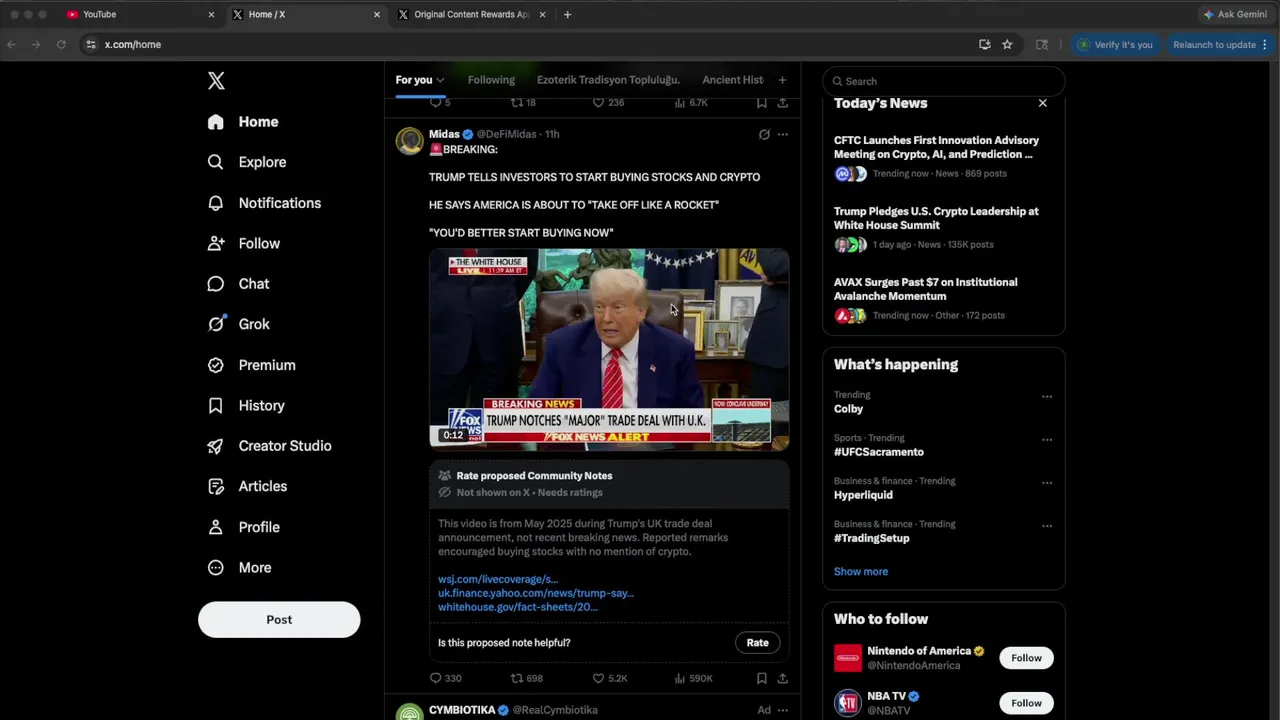Switch to Original Content Rewards browser tab
This screenshot has height=720, width=1280.
(x=471, y=14)
